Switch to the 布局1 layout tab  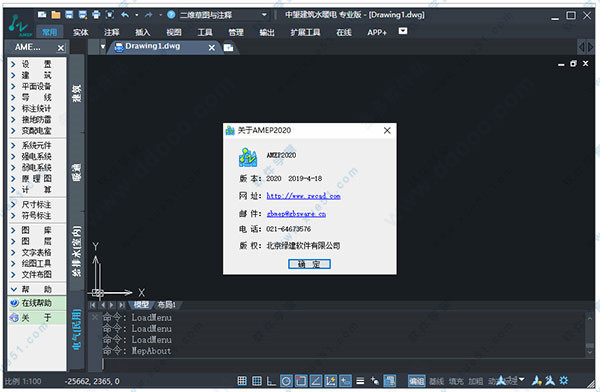(166, 305)
